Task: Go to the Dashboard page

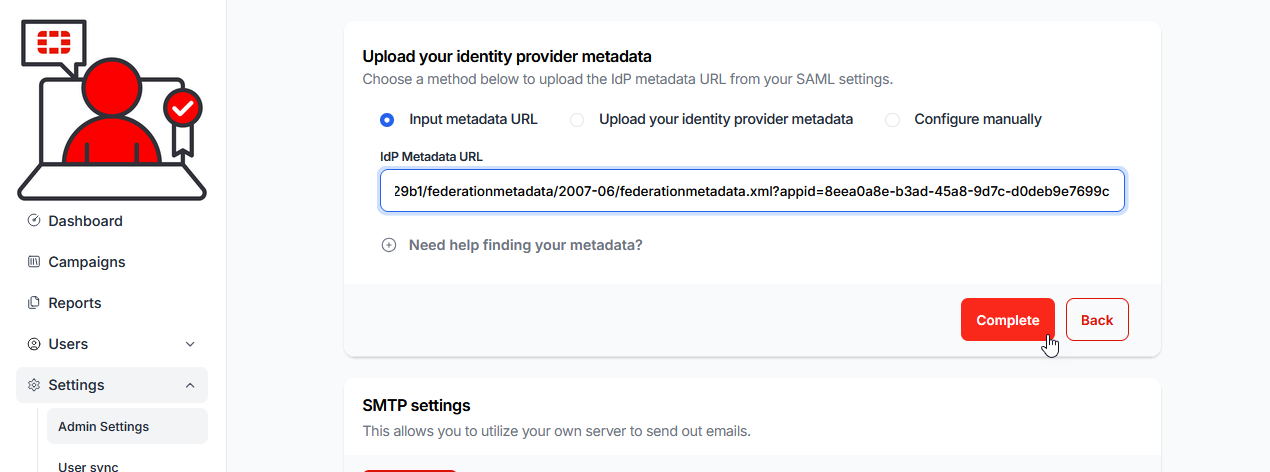Action: (85, 221)
